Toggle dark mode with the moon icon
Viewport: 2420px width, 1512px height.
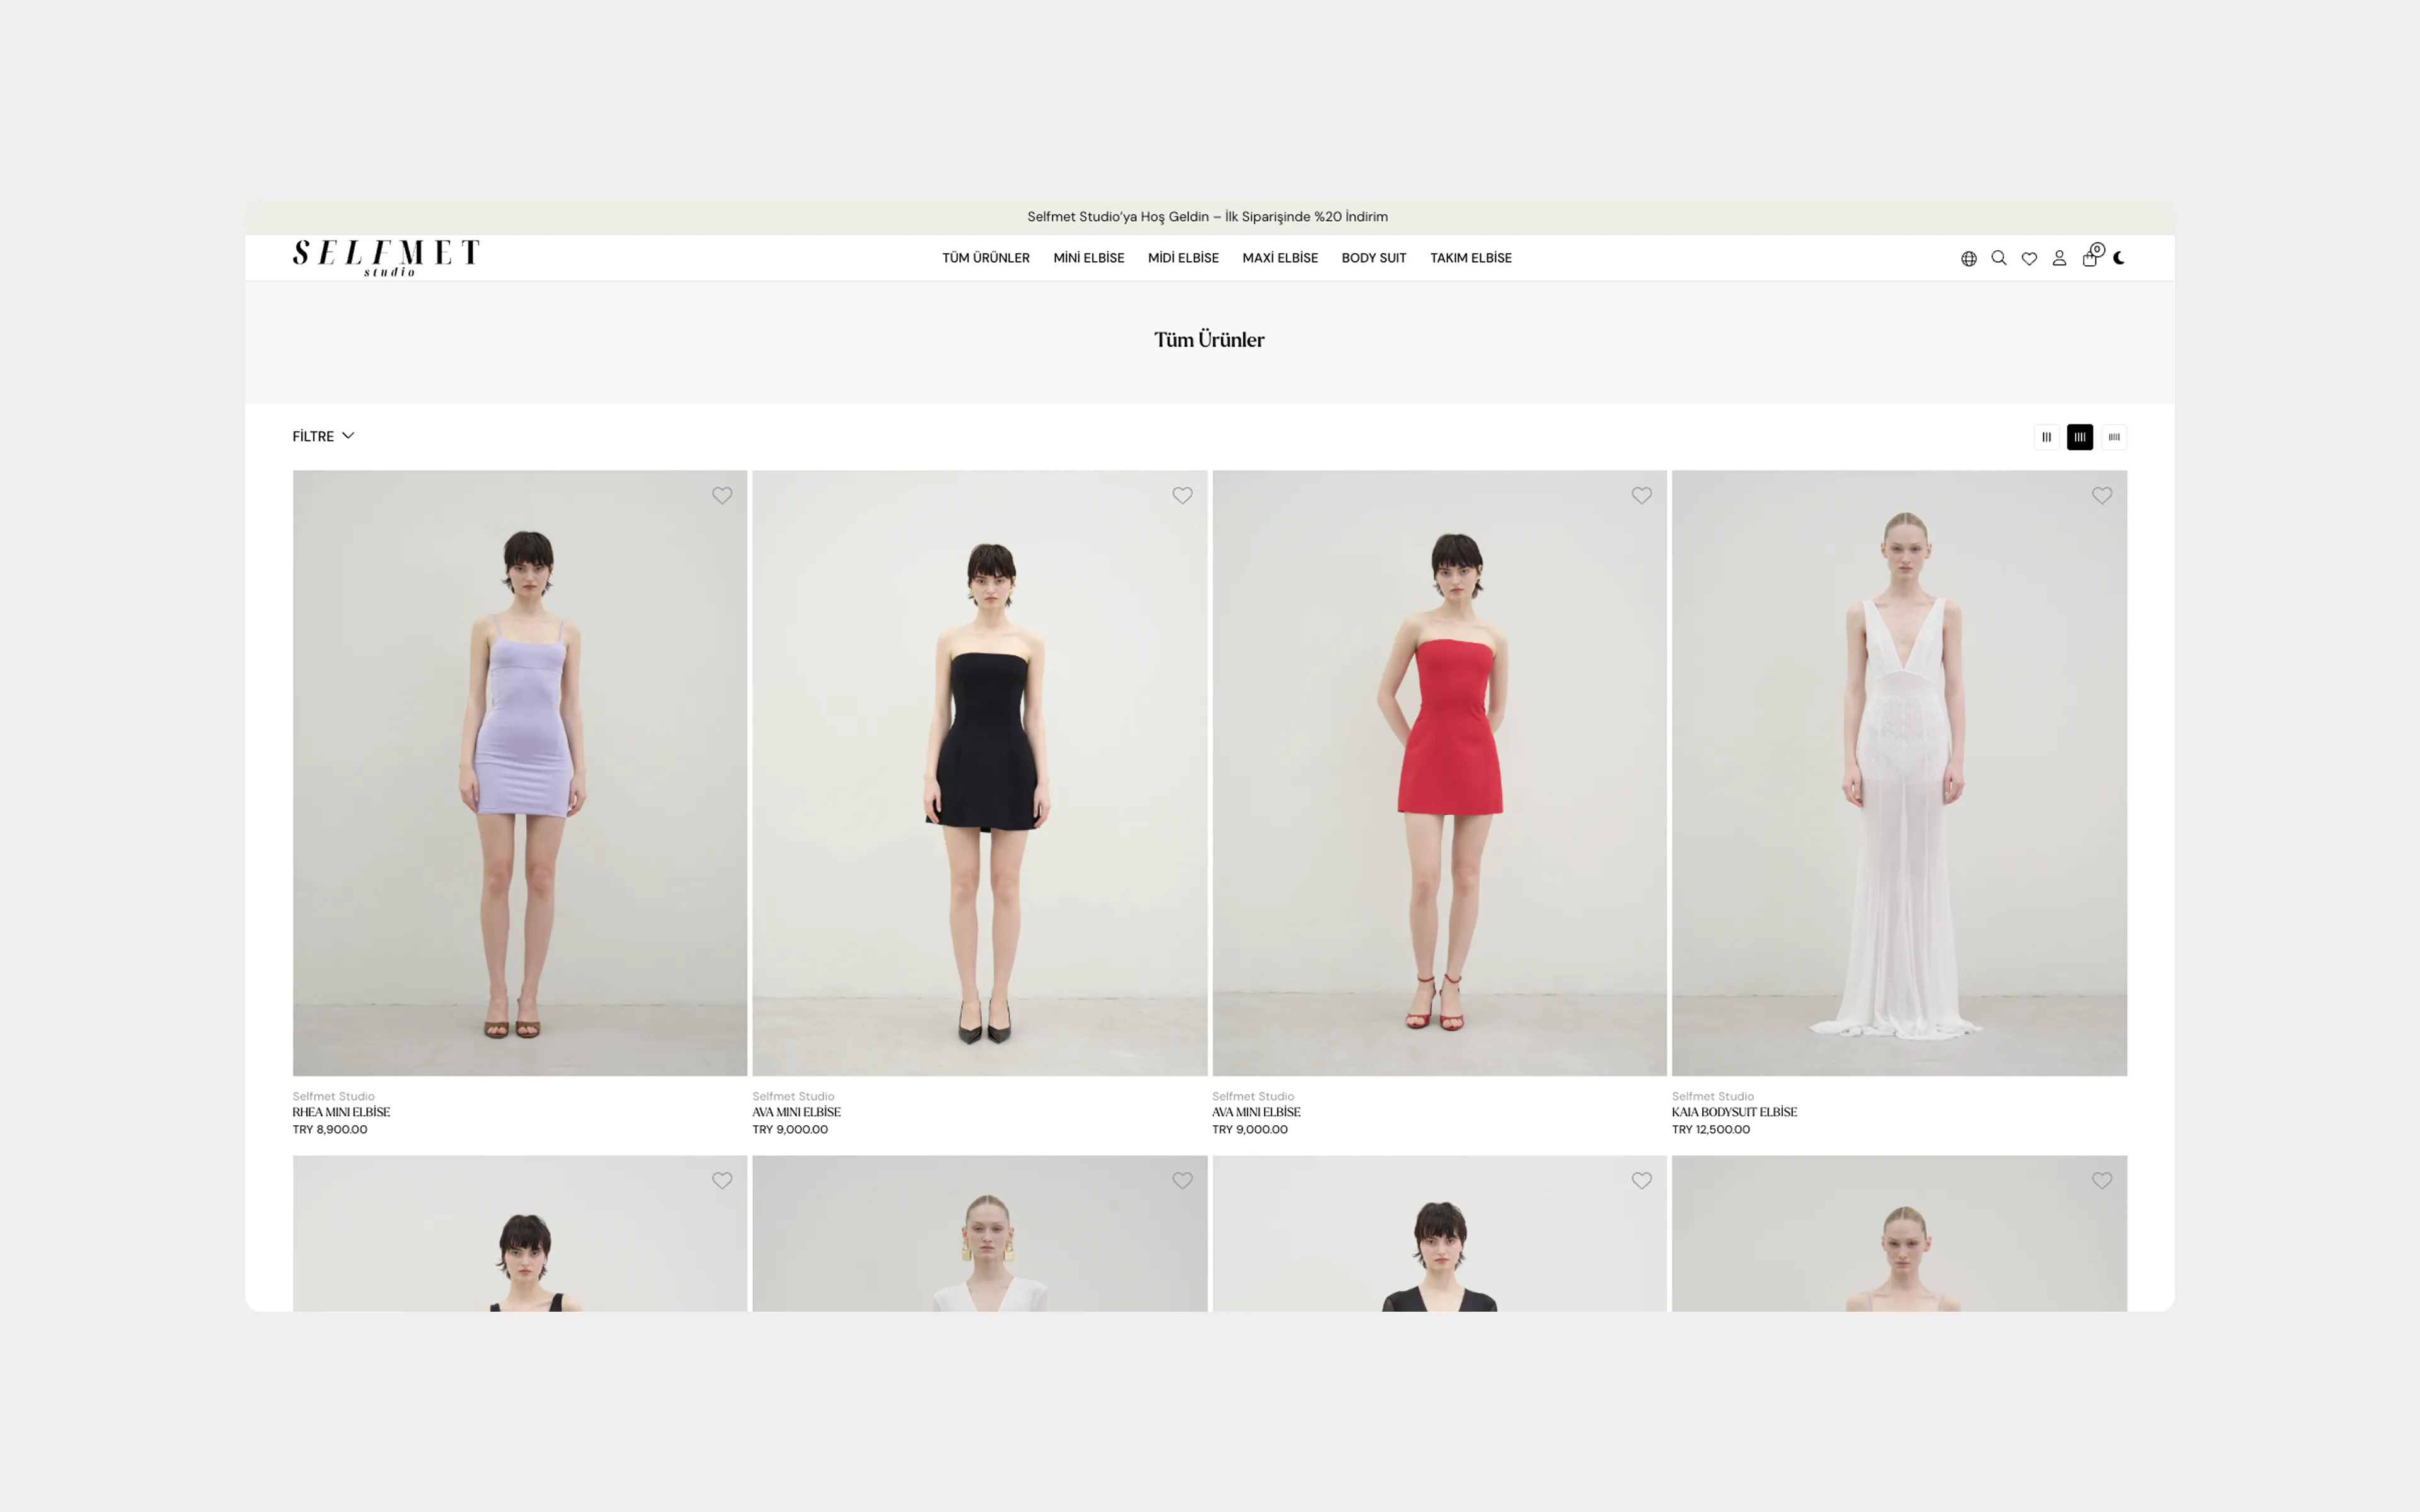point(2119,258)
